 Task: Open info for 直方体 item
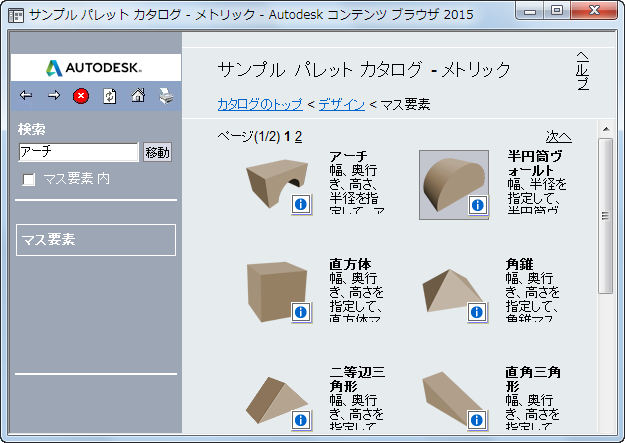click(x=301, y=312)
